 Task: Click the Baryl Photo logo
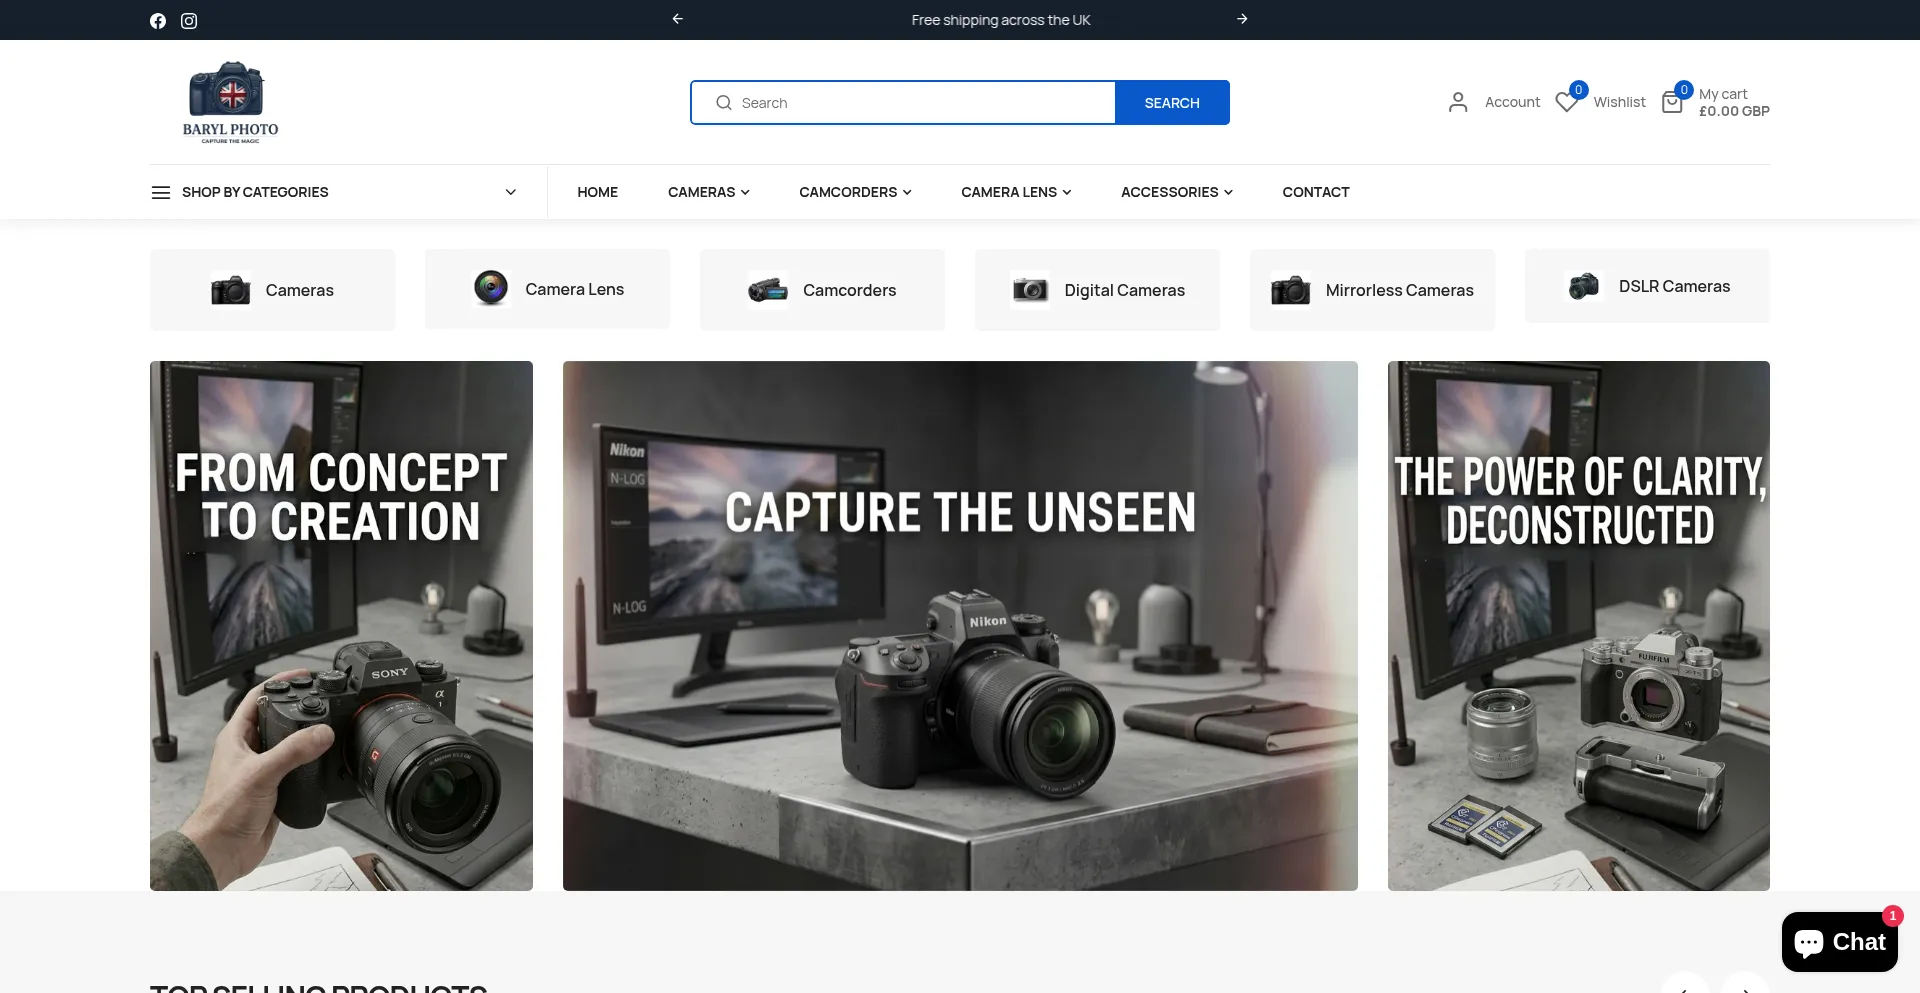pos(230,102)
